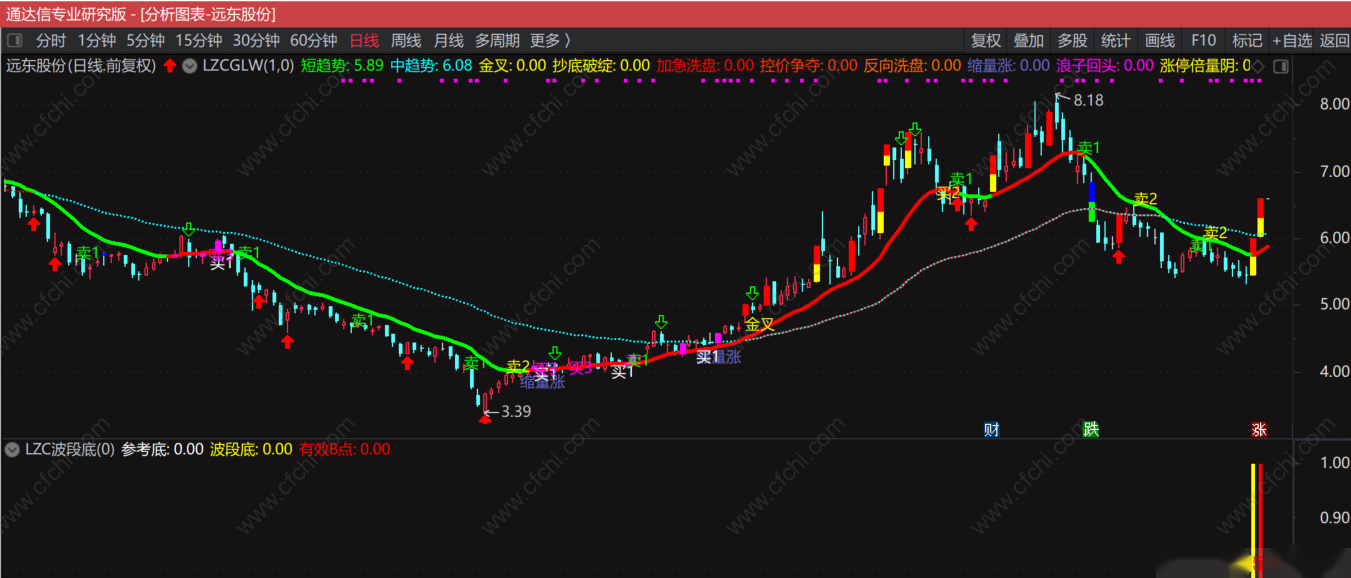Open the 统计 statistics button
The image size is (1351, 578).
[1115, 41]
